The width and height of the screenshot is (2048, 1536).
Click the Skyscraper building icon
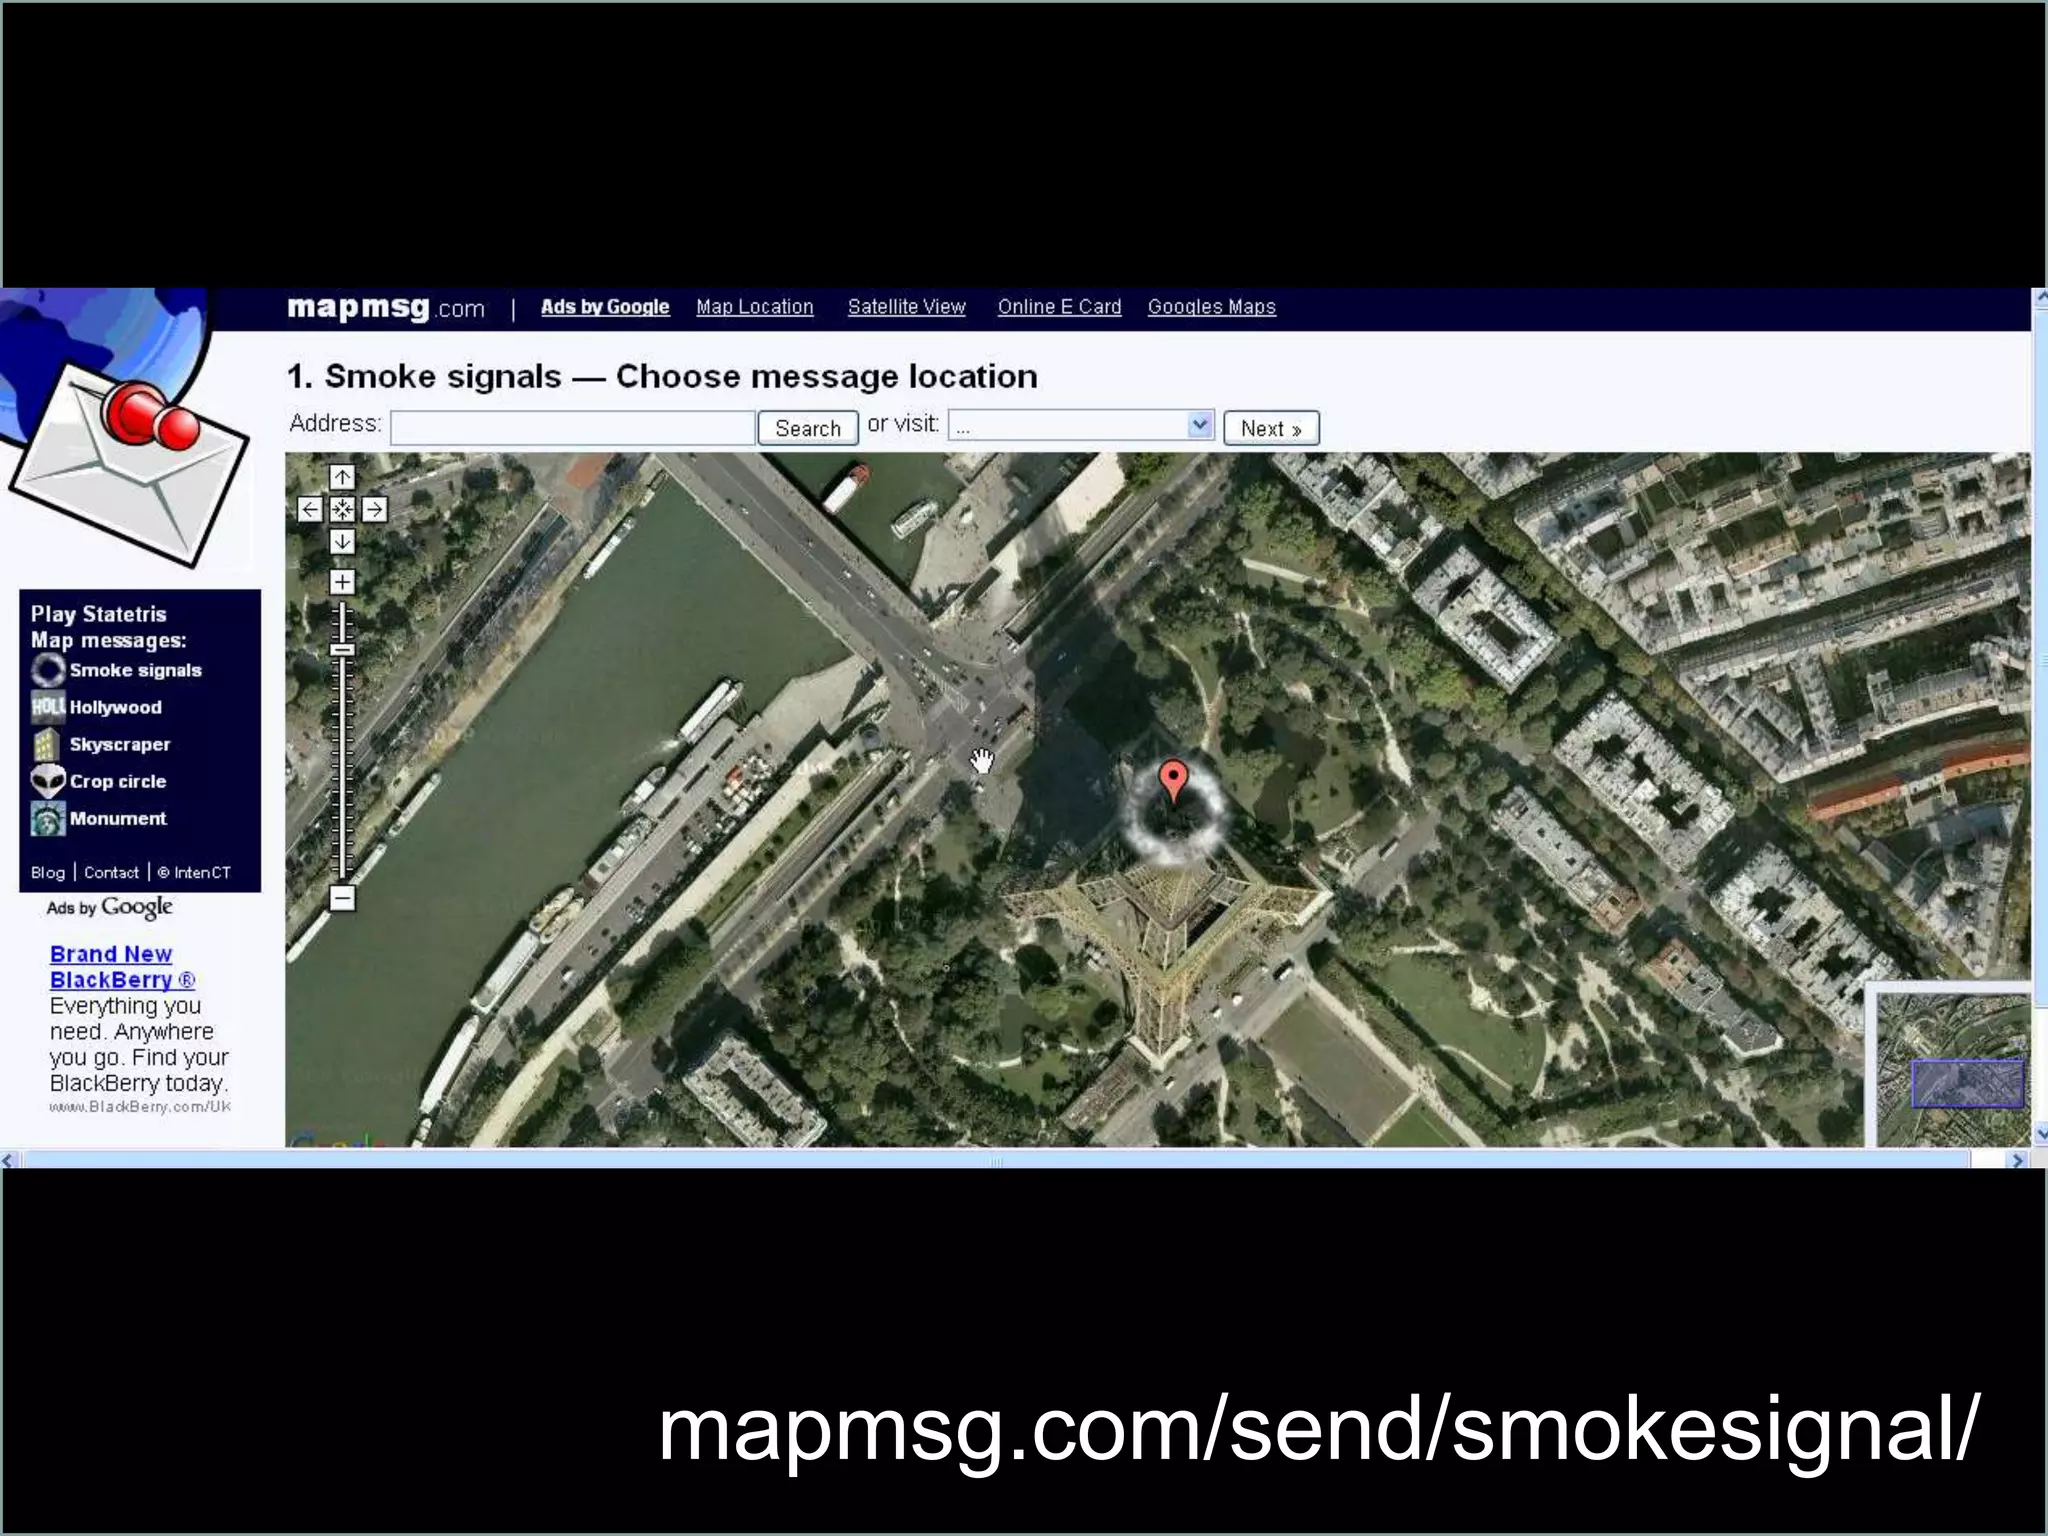[47, 744]
